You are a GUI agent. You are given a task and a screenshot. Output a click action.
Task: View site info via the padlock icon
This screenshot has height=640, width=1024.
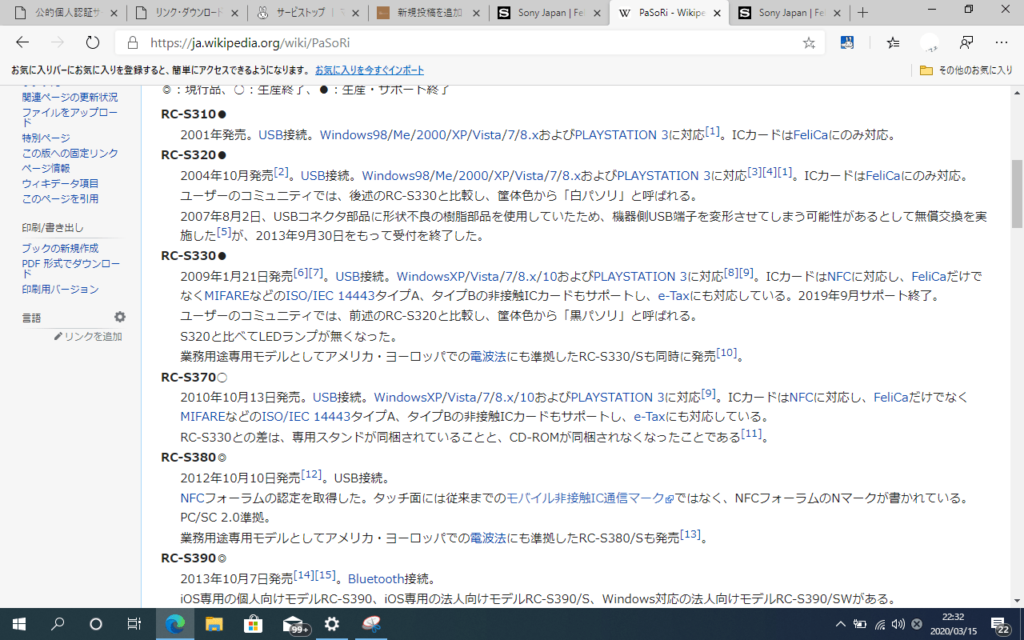133,43
